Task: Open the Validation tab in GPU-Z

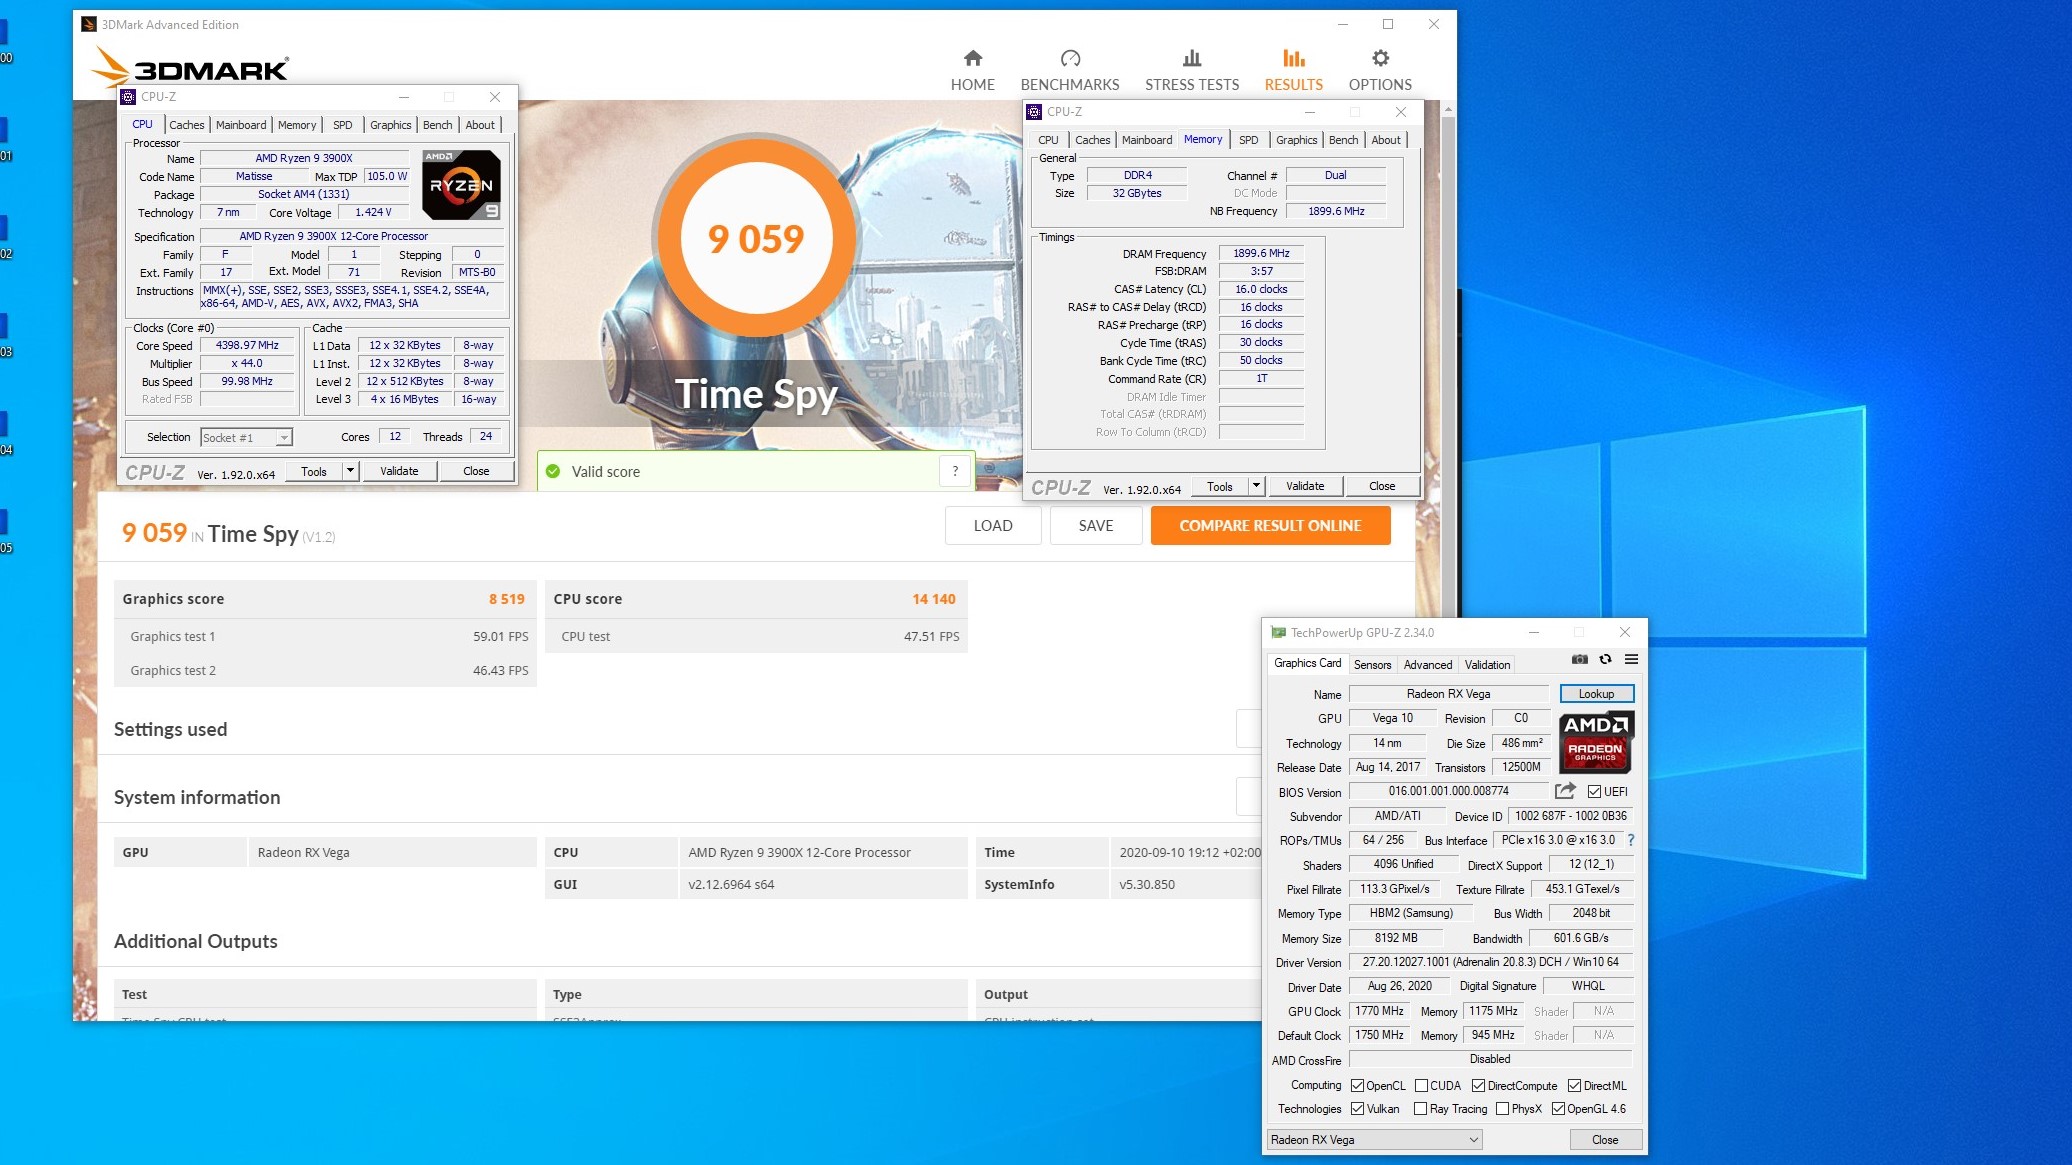Action: coord(1487,665)
